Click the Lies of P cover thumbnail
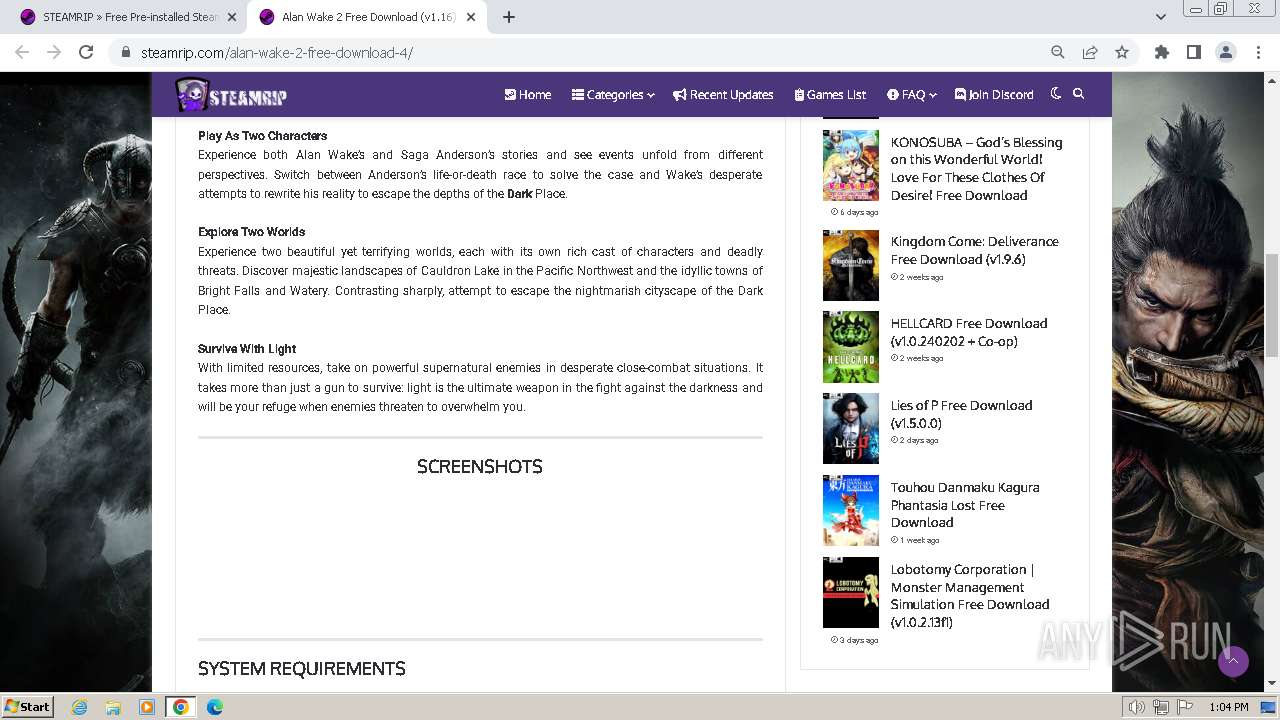Image resolution: width=1280 pixels, height=720 pixels. coord(851,429)
